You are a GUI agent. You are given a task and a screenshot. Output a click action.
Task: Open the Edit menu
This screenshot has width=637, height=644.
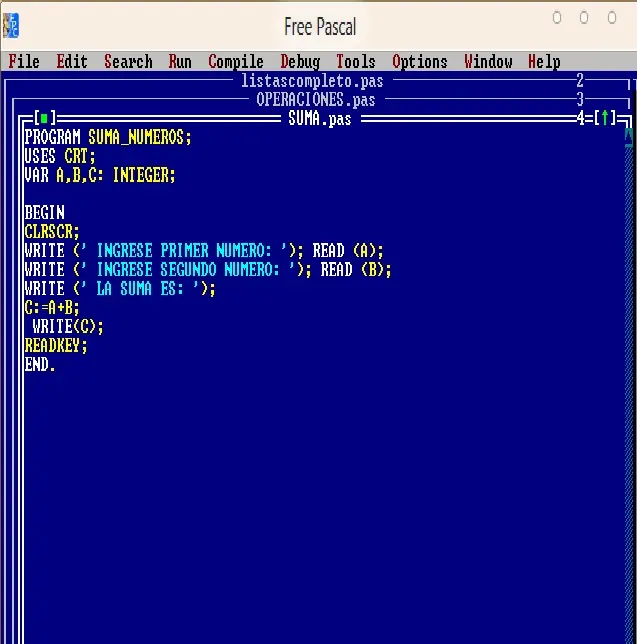coord(72,62)
